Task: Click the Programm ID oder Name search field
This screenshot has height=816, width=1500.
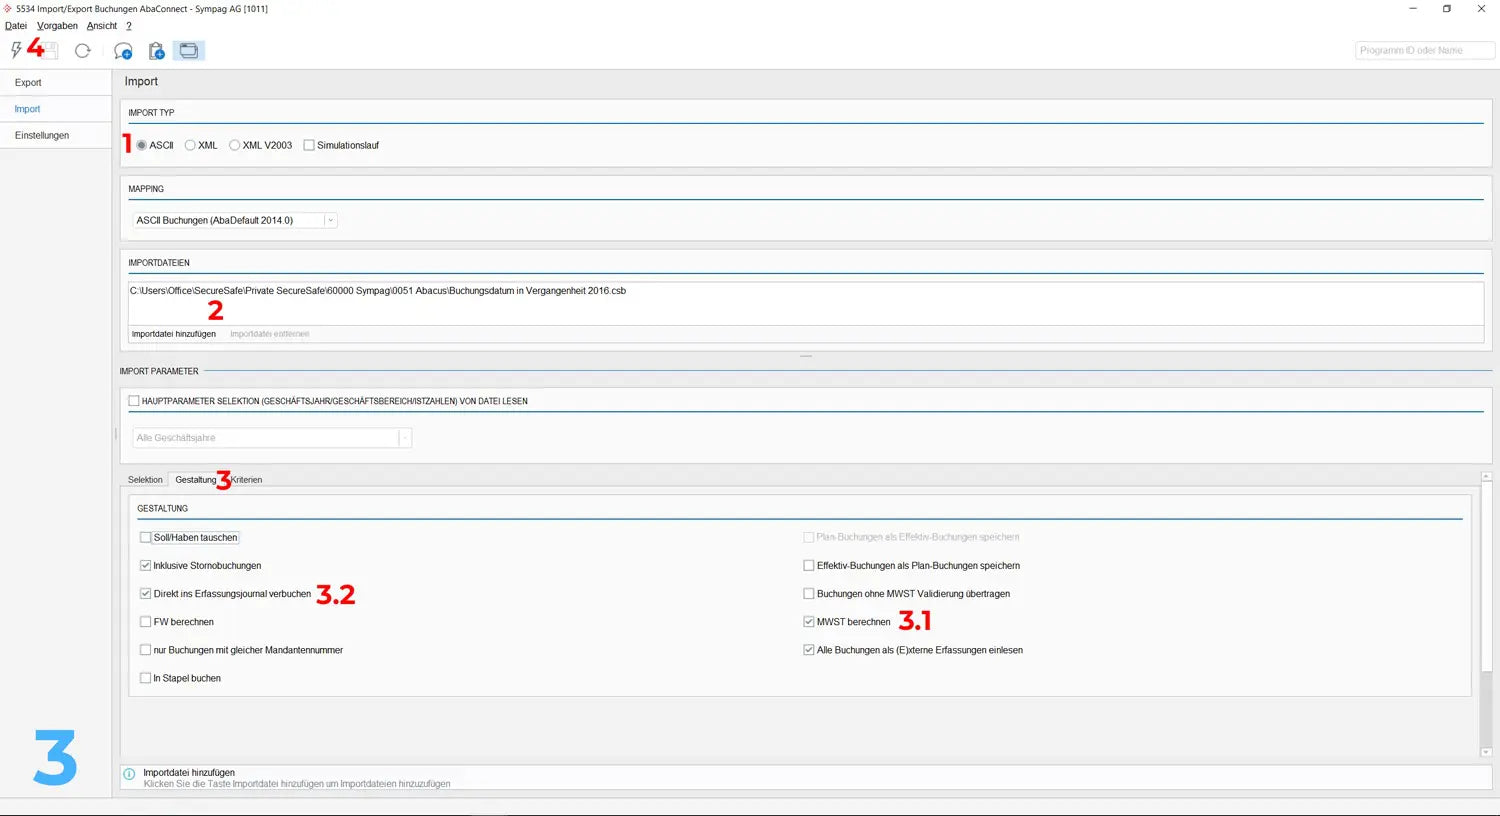Action: coord(1424,50)
